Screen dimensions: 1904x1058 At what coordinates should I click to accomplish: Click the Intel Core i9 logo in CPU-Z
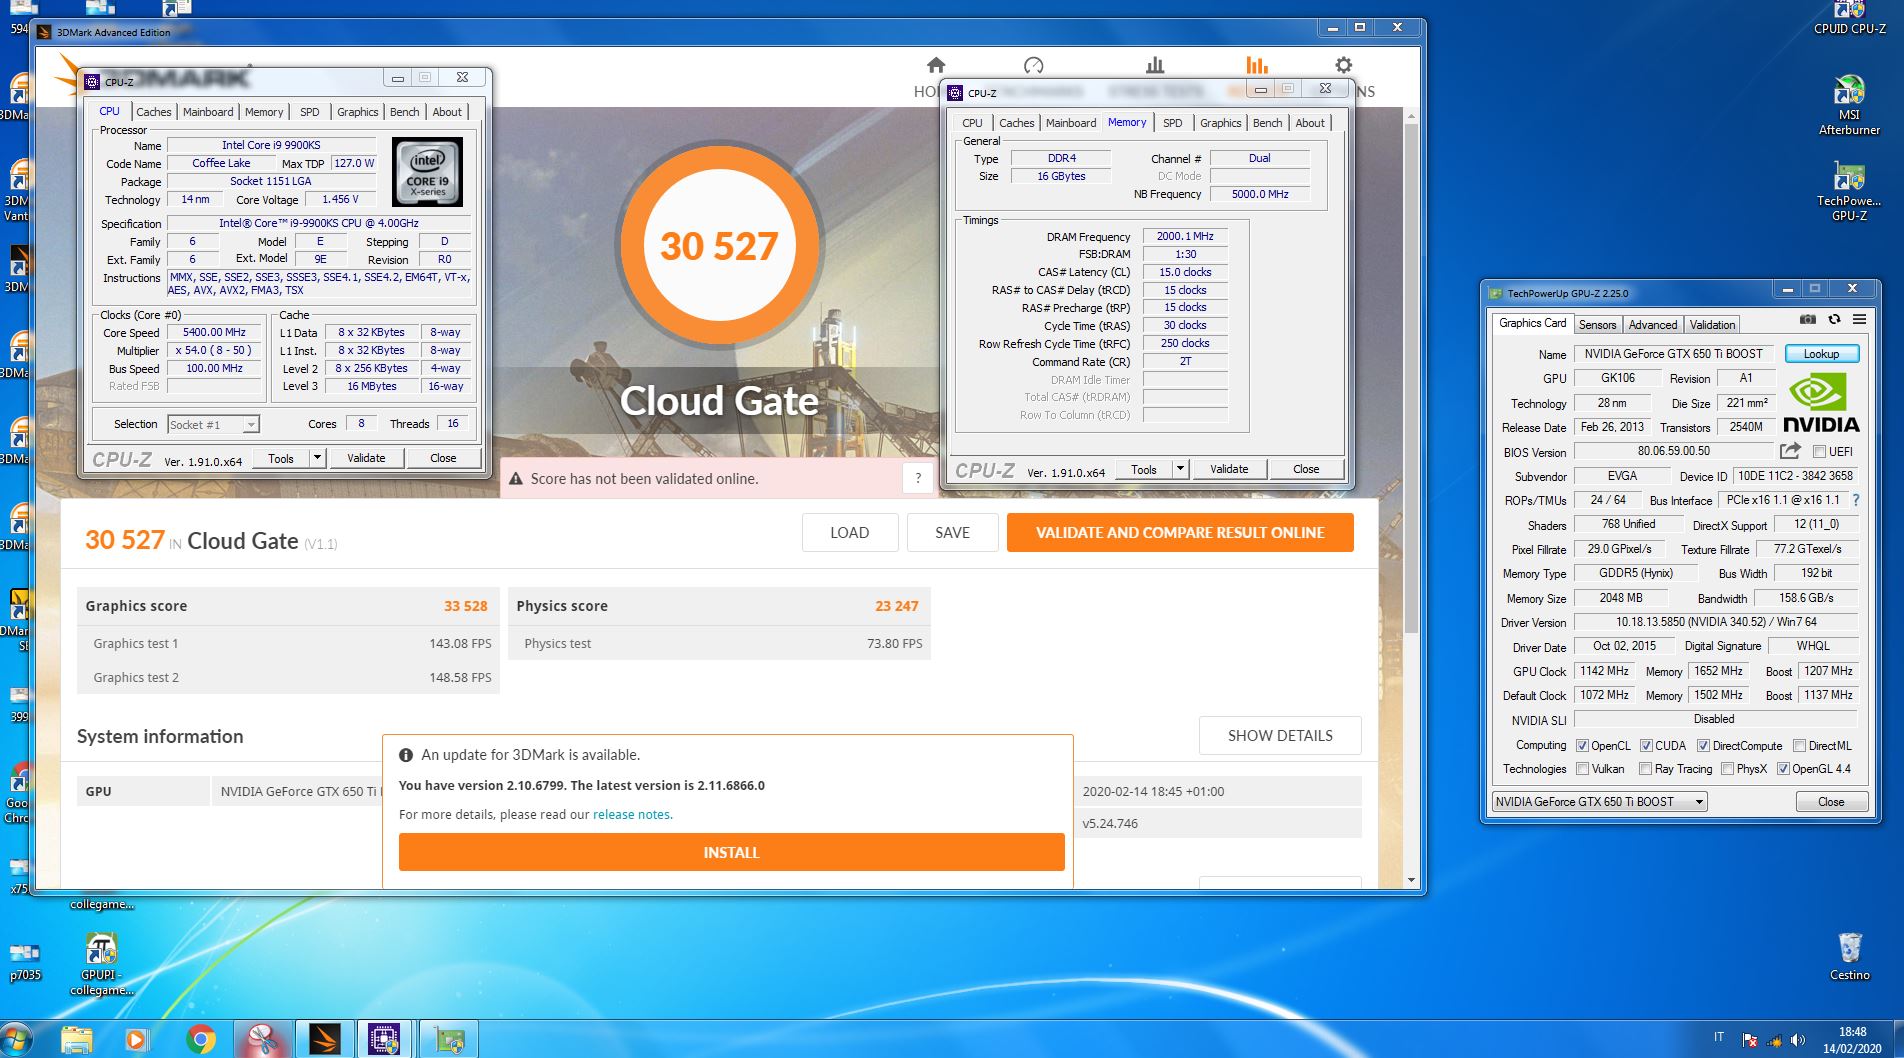pyautogui.click(x=428, y=173)
